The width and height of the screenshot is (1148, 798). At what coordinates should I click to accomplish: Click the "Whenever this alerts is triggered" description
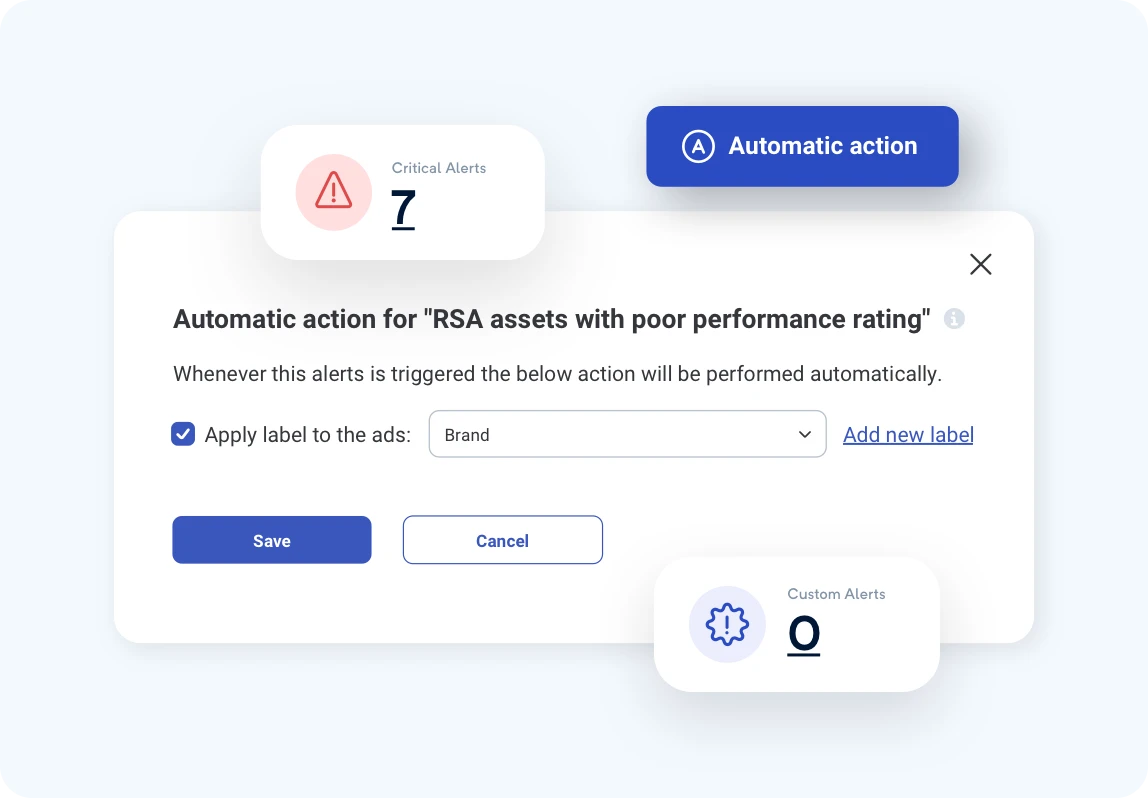click(557, 374)
